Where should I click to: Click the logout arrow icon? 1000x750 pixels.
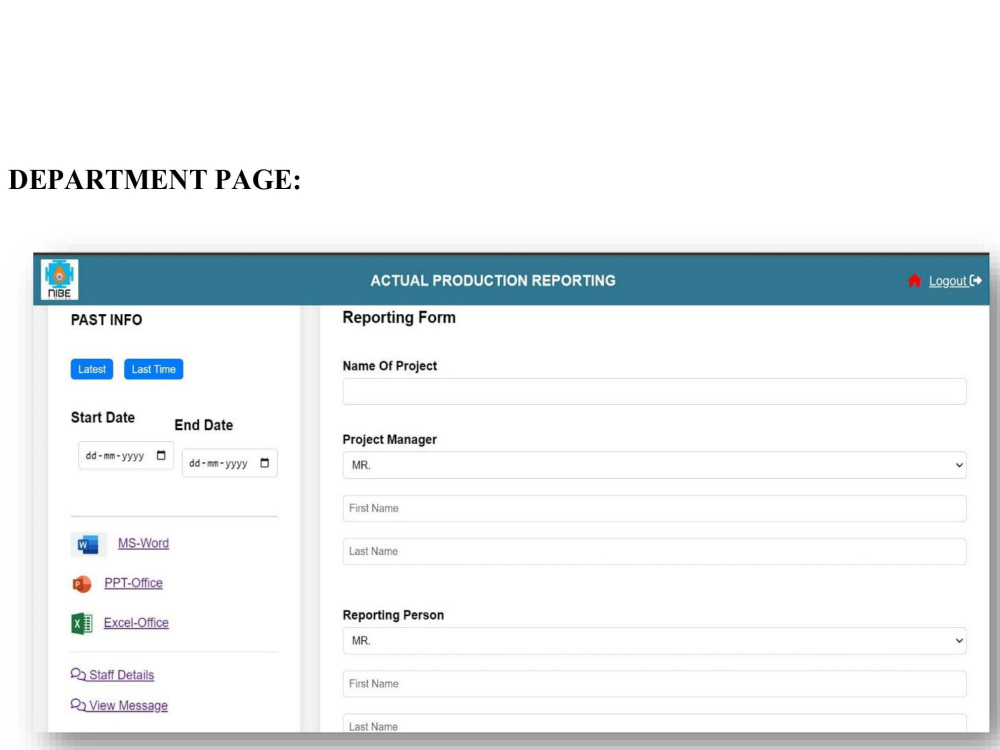tap(976, 281)
